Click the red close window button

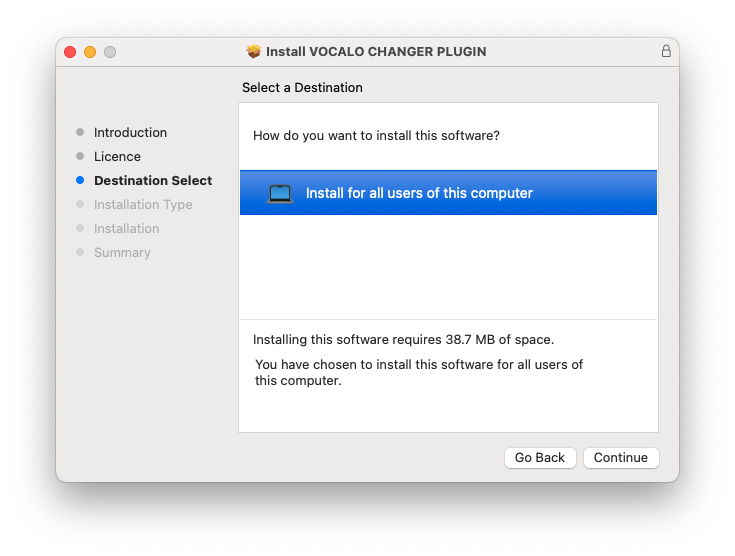click(70, 51)
